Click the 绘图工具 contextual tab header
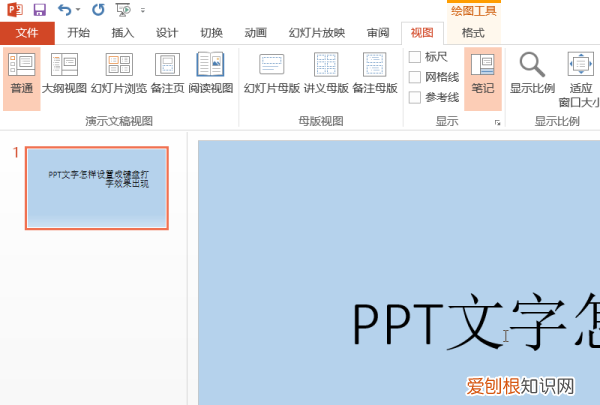 click(474, 11)
